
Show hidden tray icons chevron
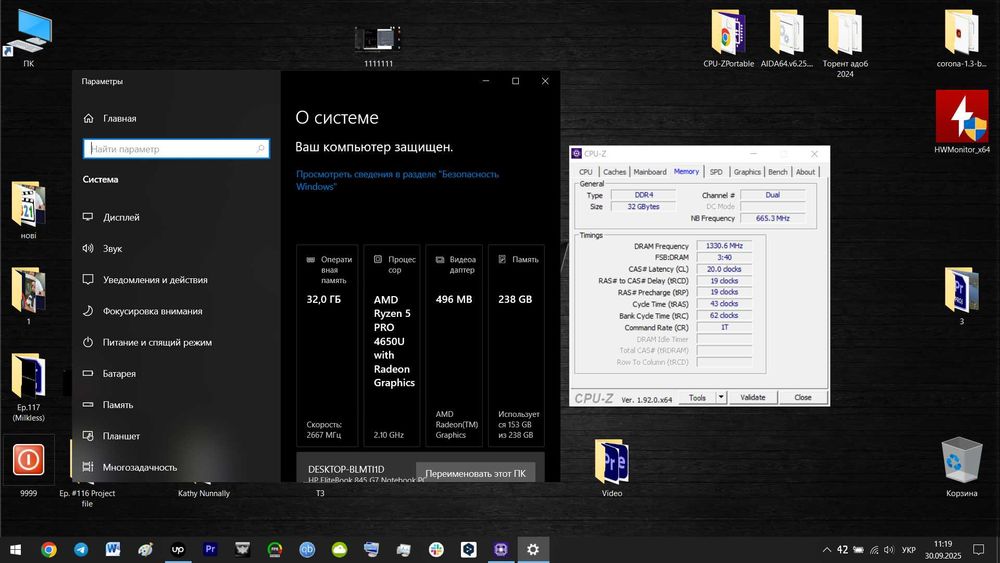827,549
